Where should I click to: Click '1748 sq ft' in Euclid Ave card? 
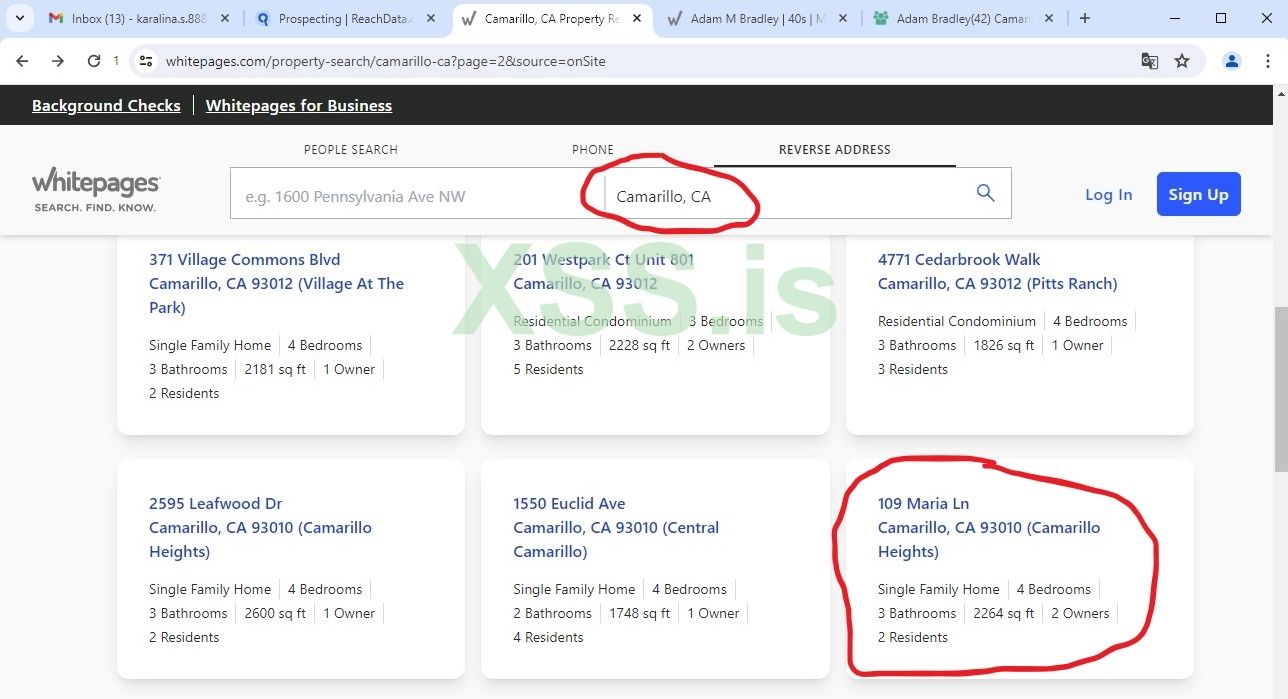click(x=639, y=613)
